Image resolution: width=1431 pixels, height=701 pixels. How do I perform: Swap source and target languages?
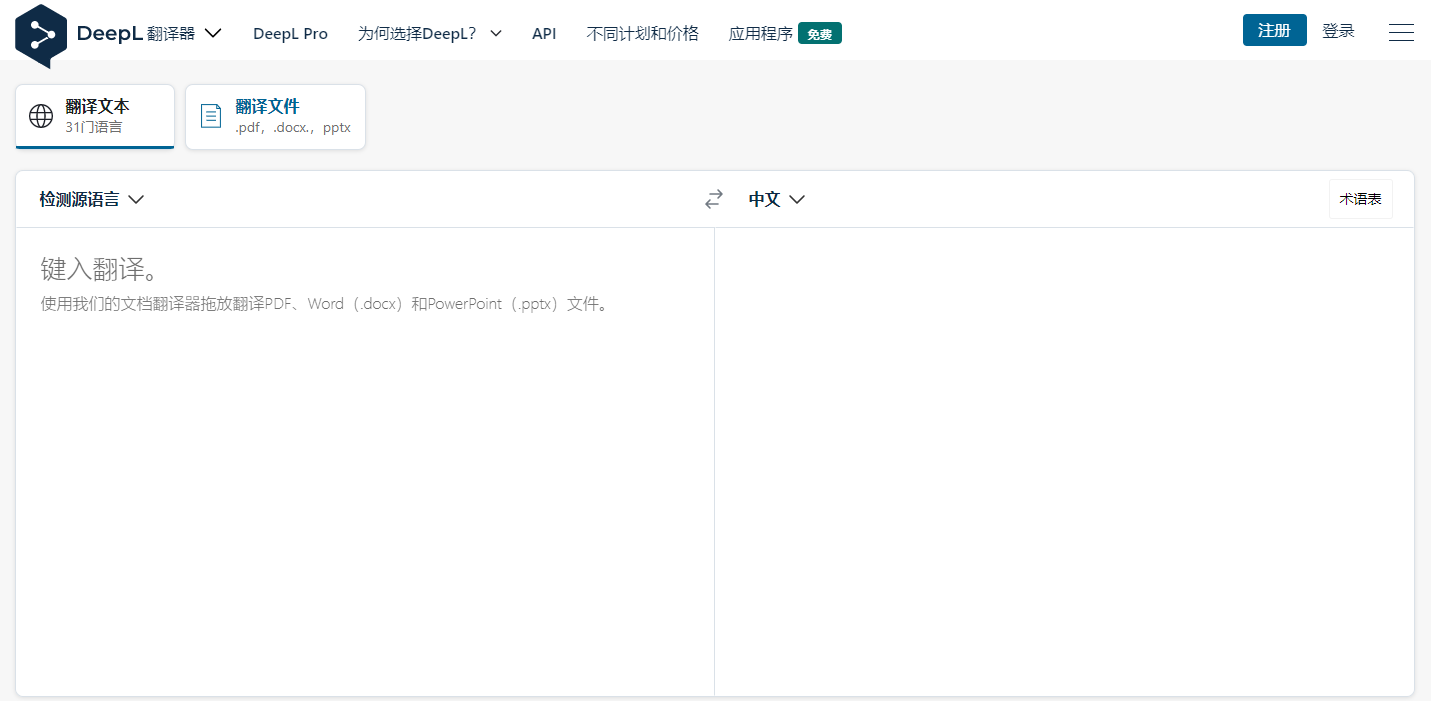713,200
